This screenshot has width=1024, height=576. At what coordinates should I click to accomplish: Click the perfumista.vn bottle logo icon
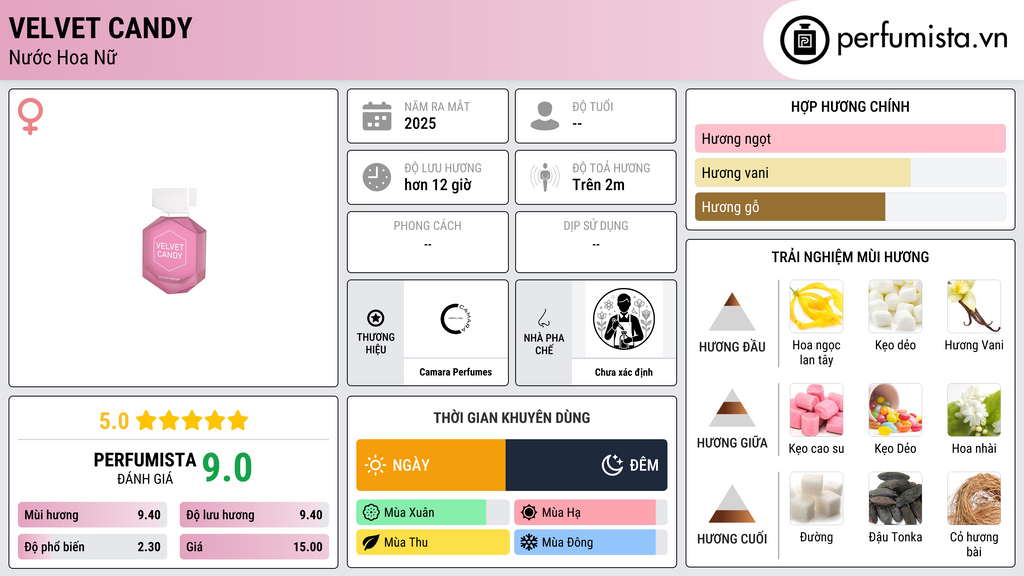point(804,40)
